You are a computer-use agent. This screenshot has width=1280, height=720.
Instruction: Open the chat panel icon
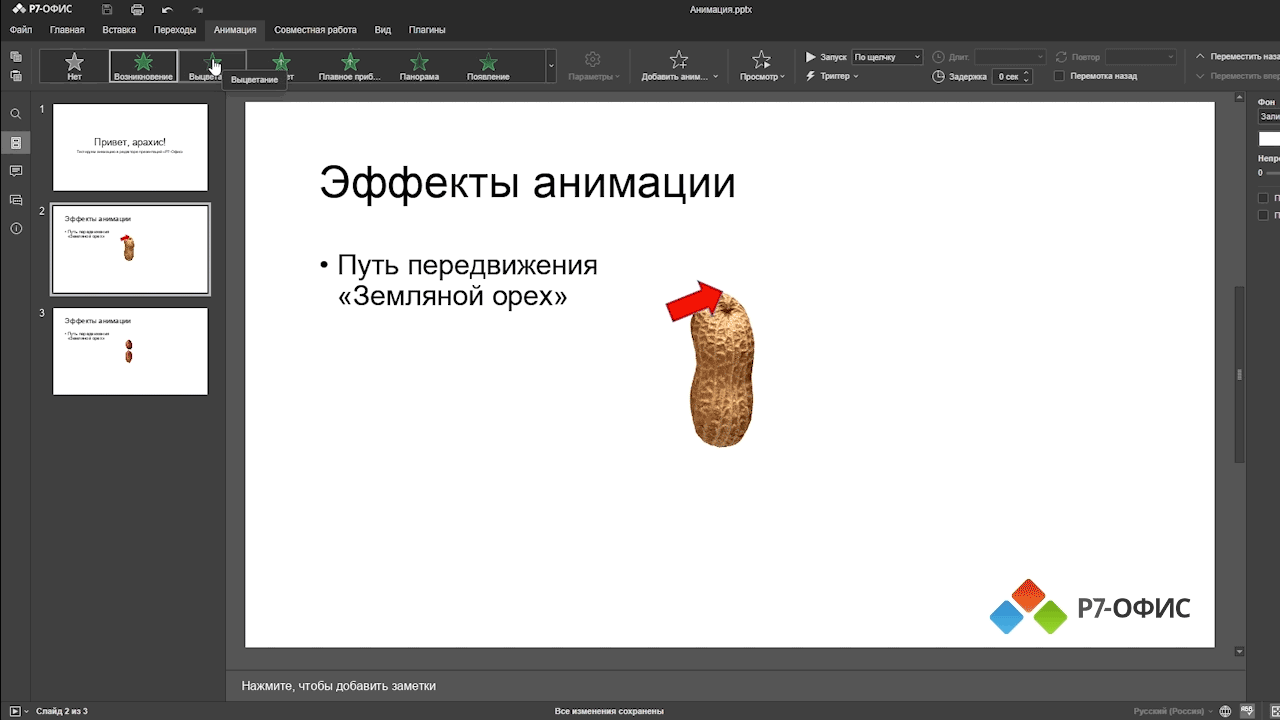(15, 198)
